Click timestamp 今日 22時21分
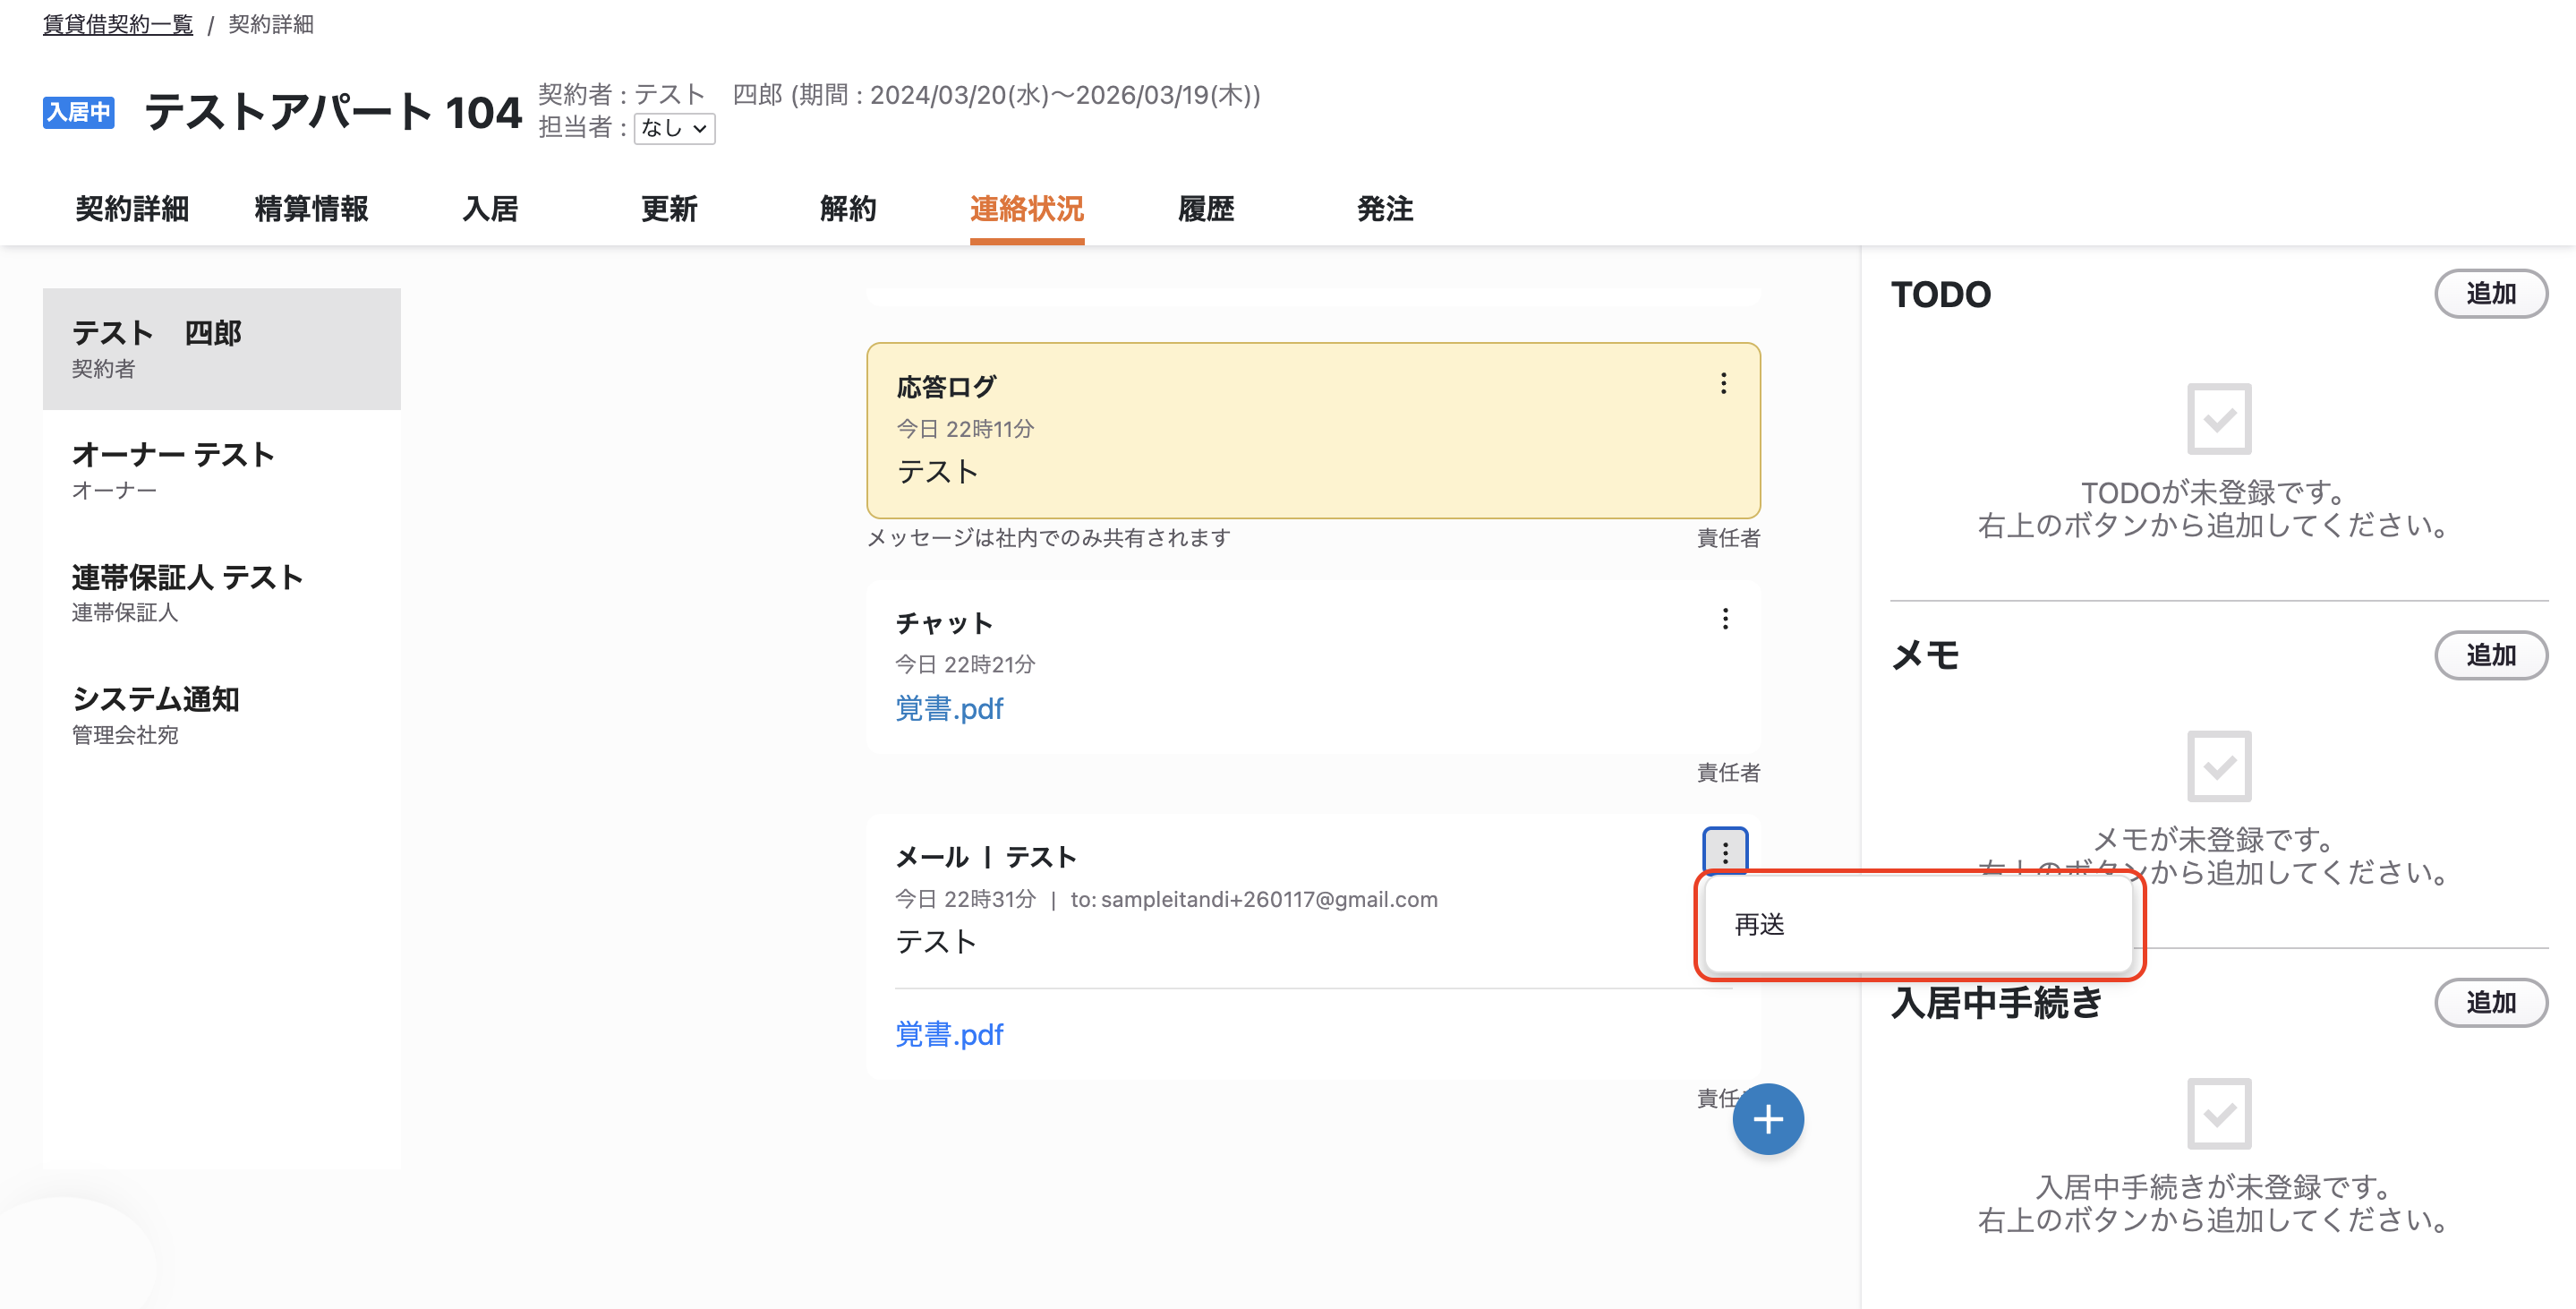The width and height of the screenshot is (2576, 1309). pos(965,664)
